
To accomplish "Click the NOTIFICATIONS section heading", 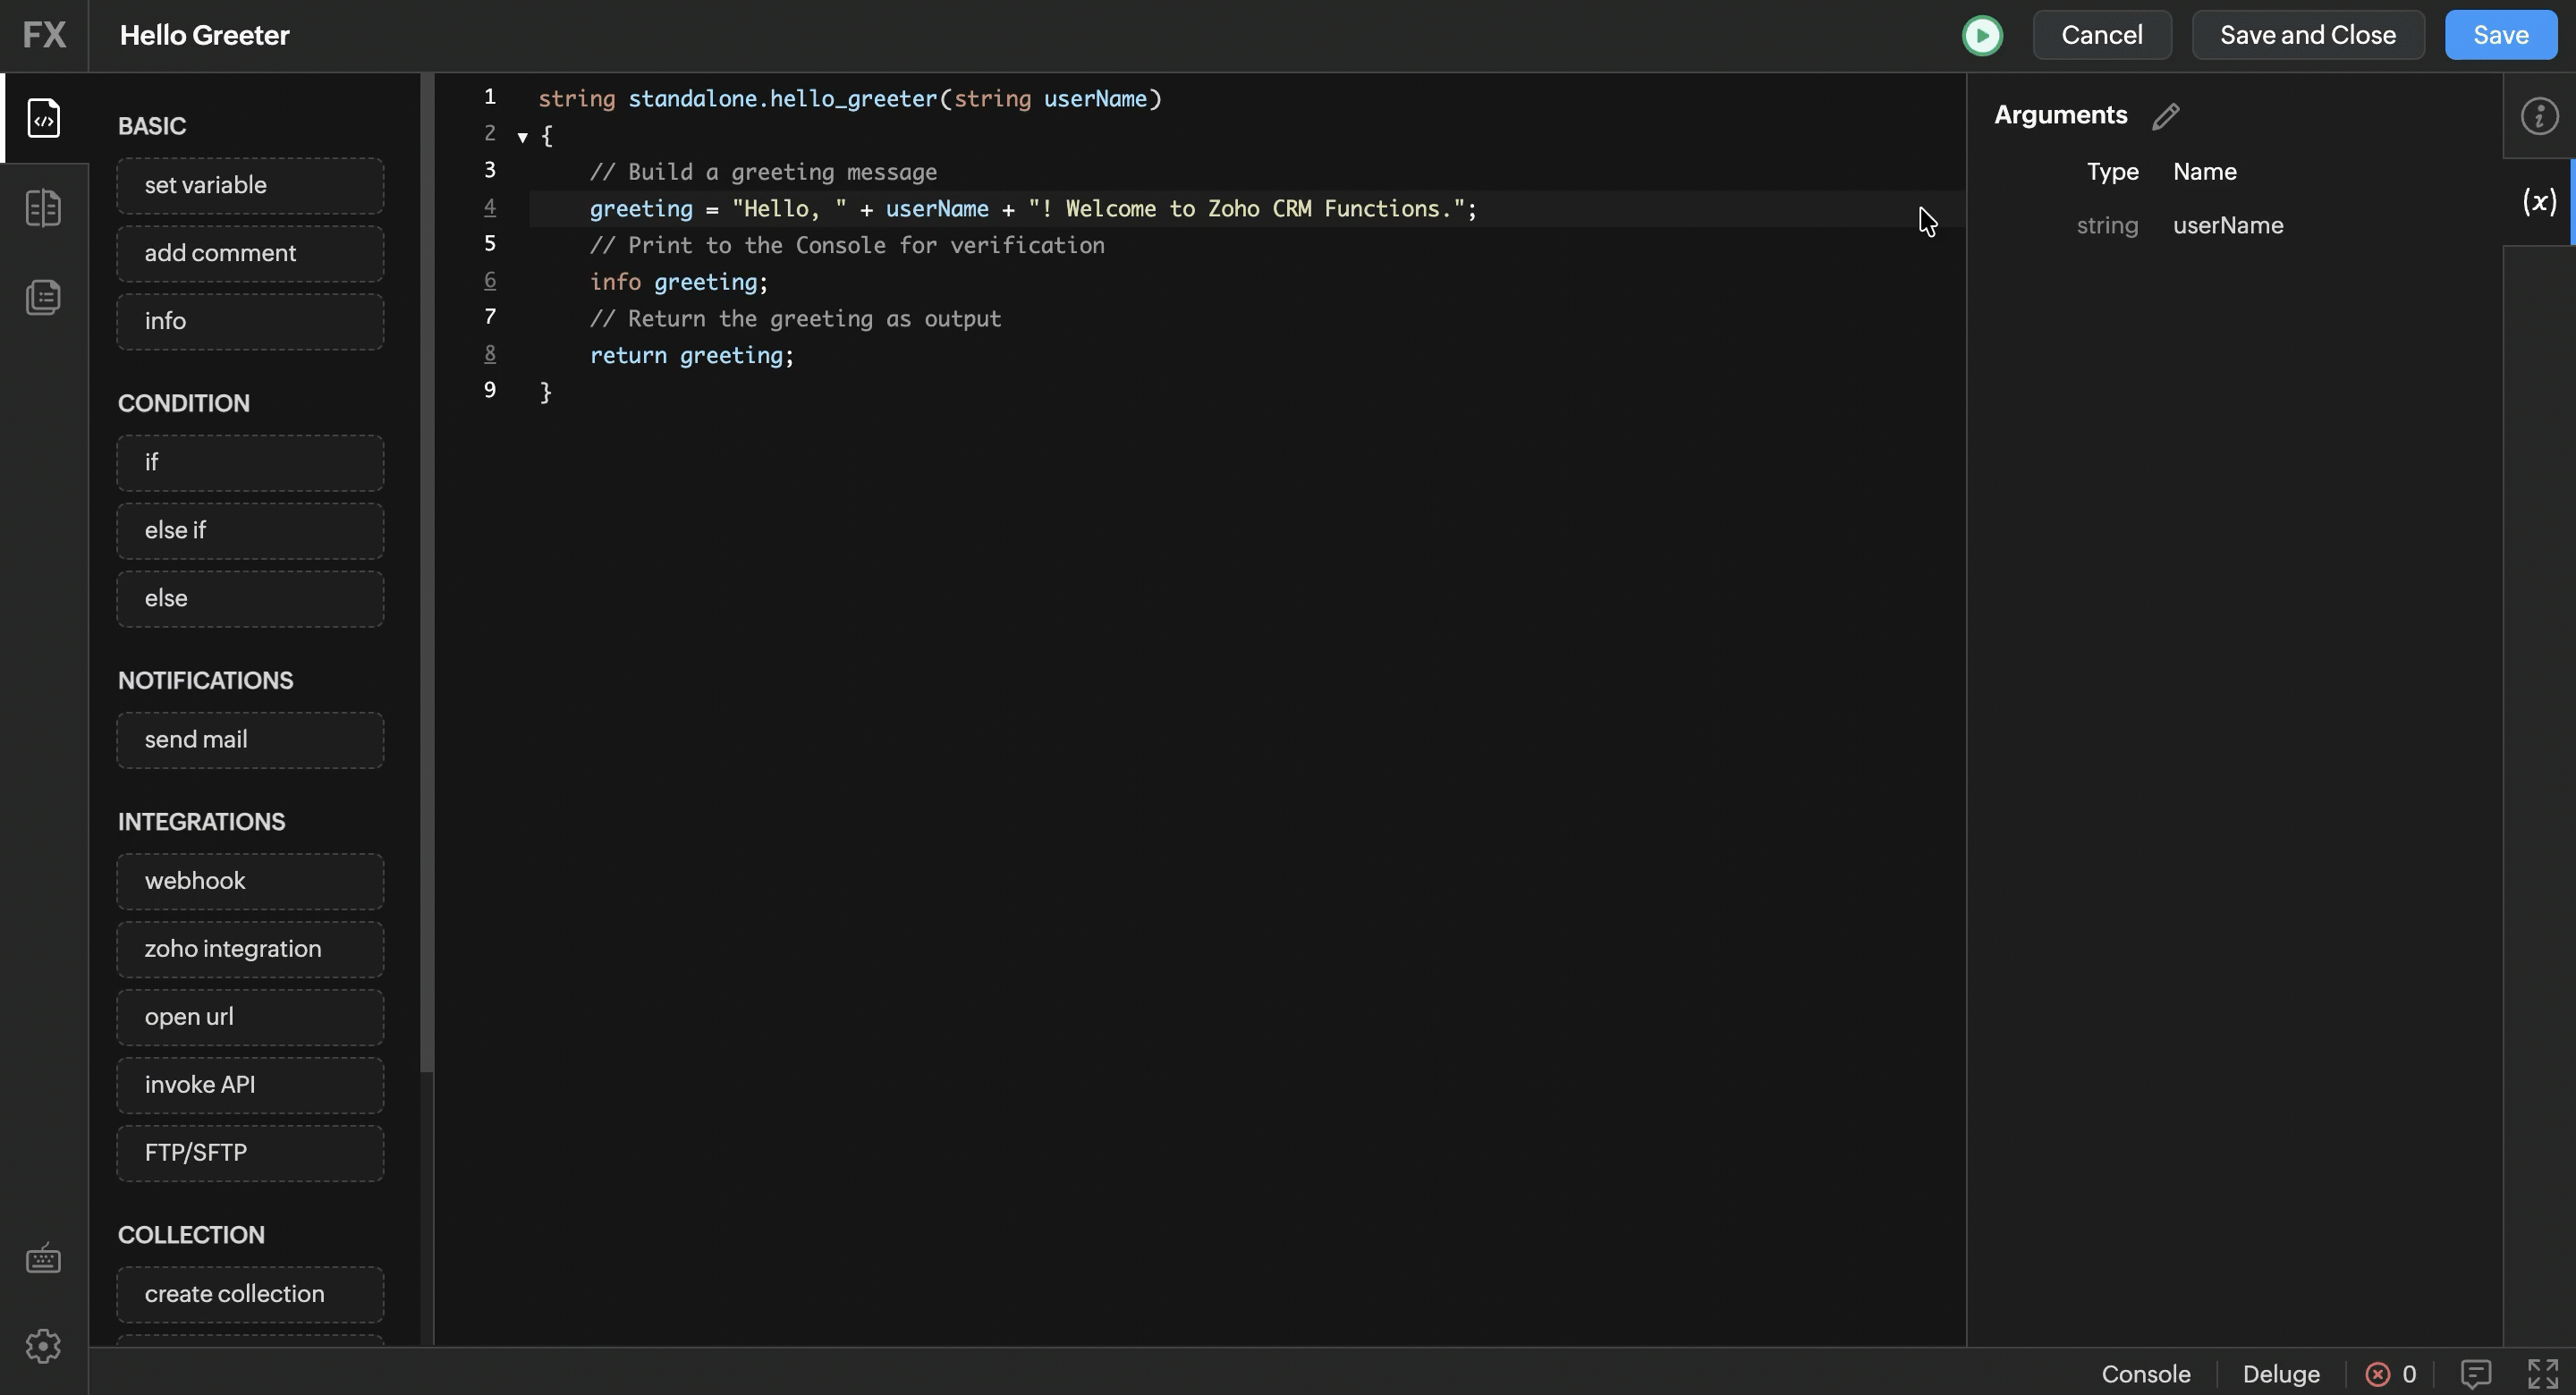I will (206, 681).
